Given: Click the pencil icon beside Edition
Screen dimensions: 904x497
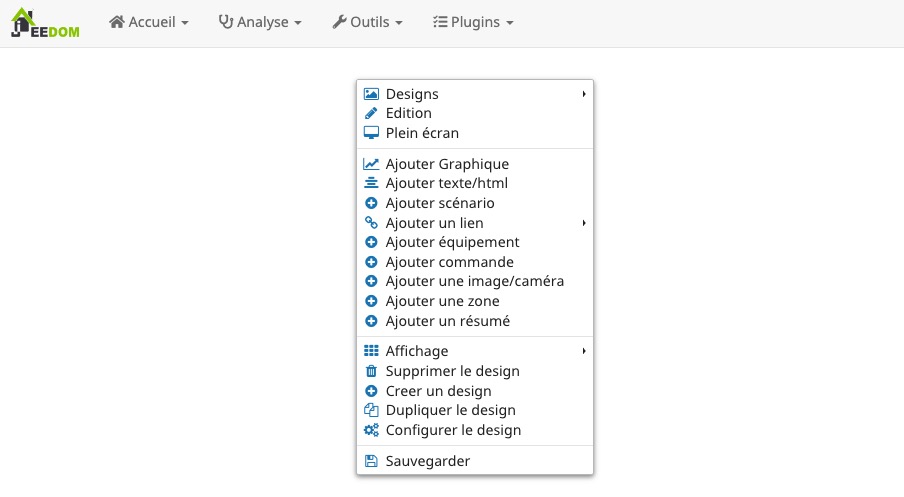Looking at the screenshot, I should click(371, 114).
